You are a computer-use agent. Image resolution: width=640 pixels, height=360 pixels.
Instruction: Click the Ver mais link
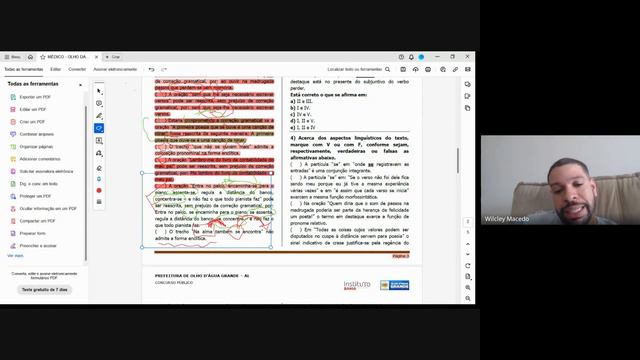(x=16, y=256)
